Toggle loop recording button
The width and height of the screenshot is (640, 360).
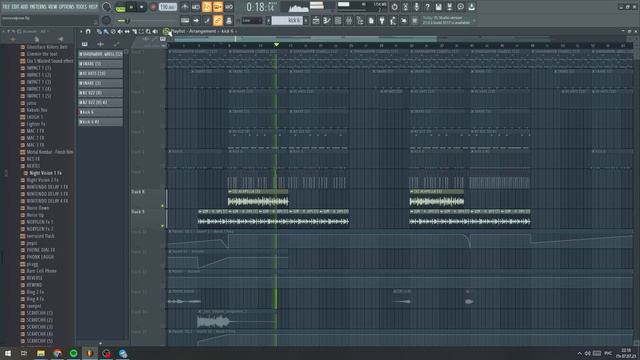(229, 7)
